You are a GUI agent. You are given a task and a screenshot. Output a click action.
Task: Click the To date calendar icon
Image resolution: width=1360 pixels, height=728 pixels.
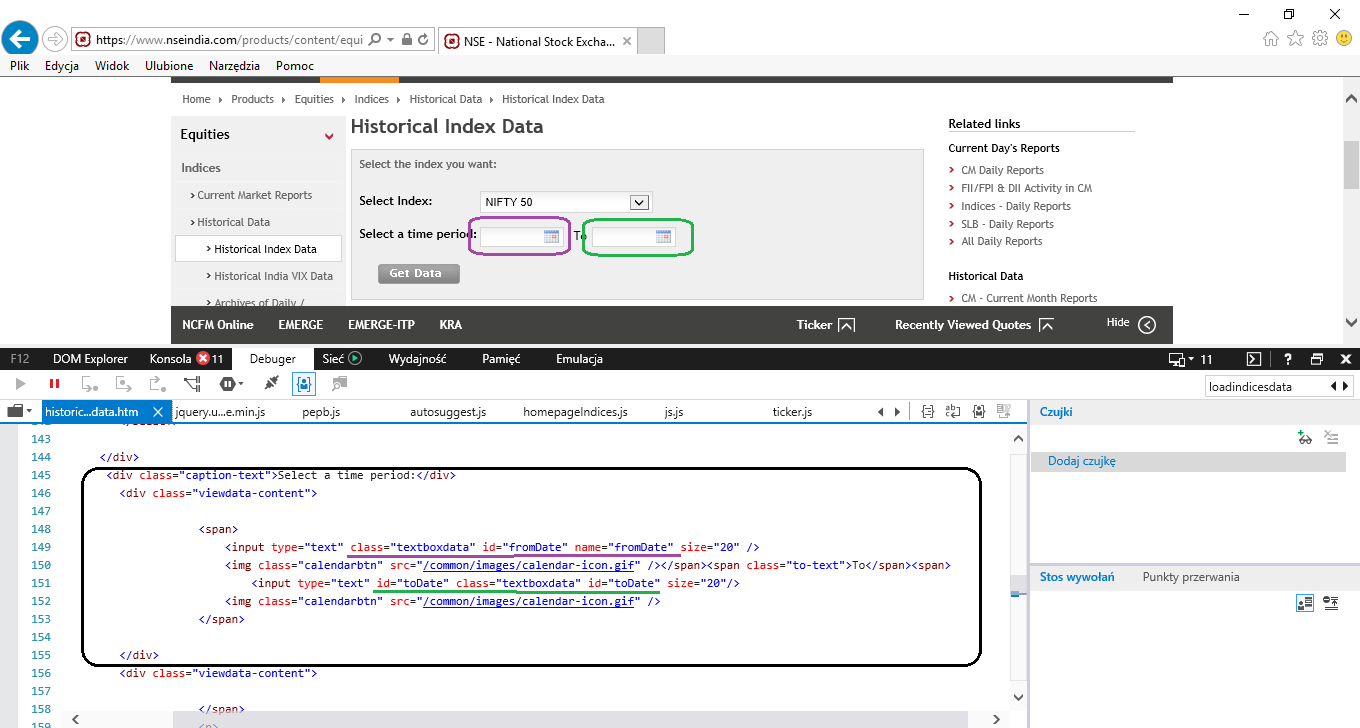pyautogui.click(x=663, y=236)
